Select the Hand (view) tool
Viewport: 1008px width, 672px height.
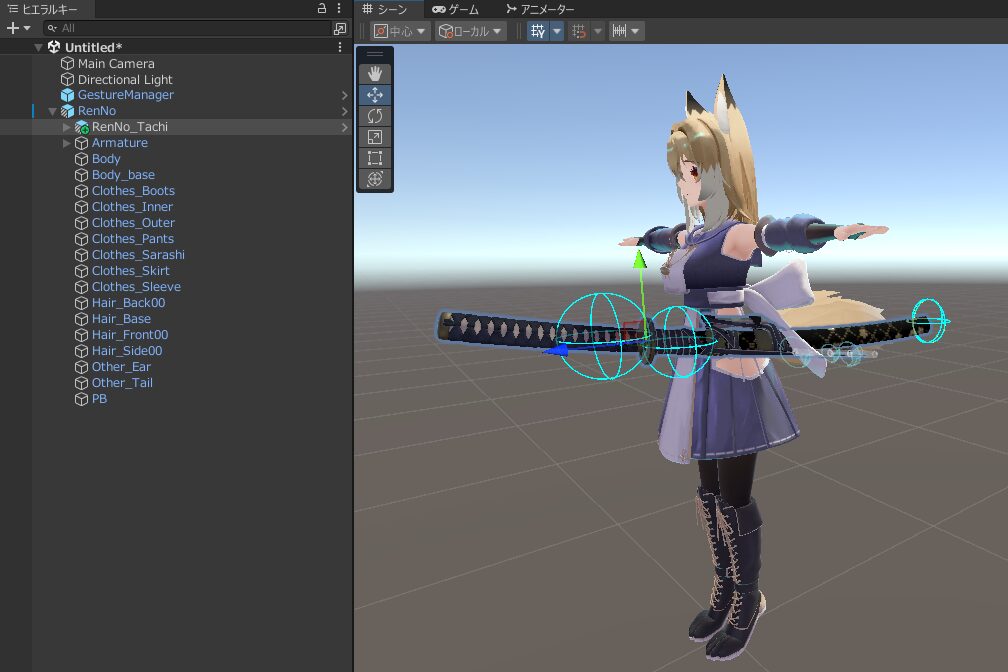coord(375,74)
